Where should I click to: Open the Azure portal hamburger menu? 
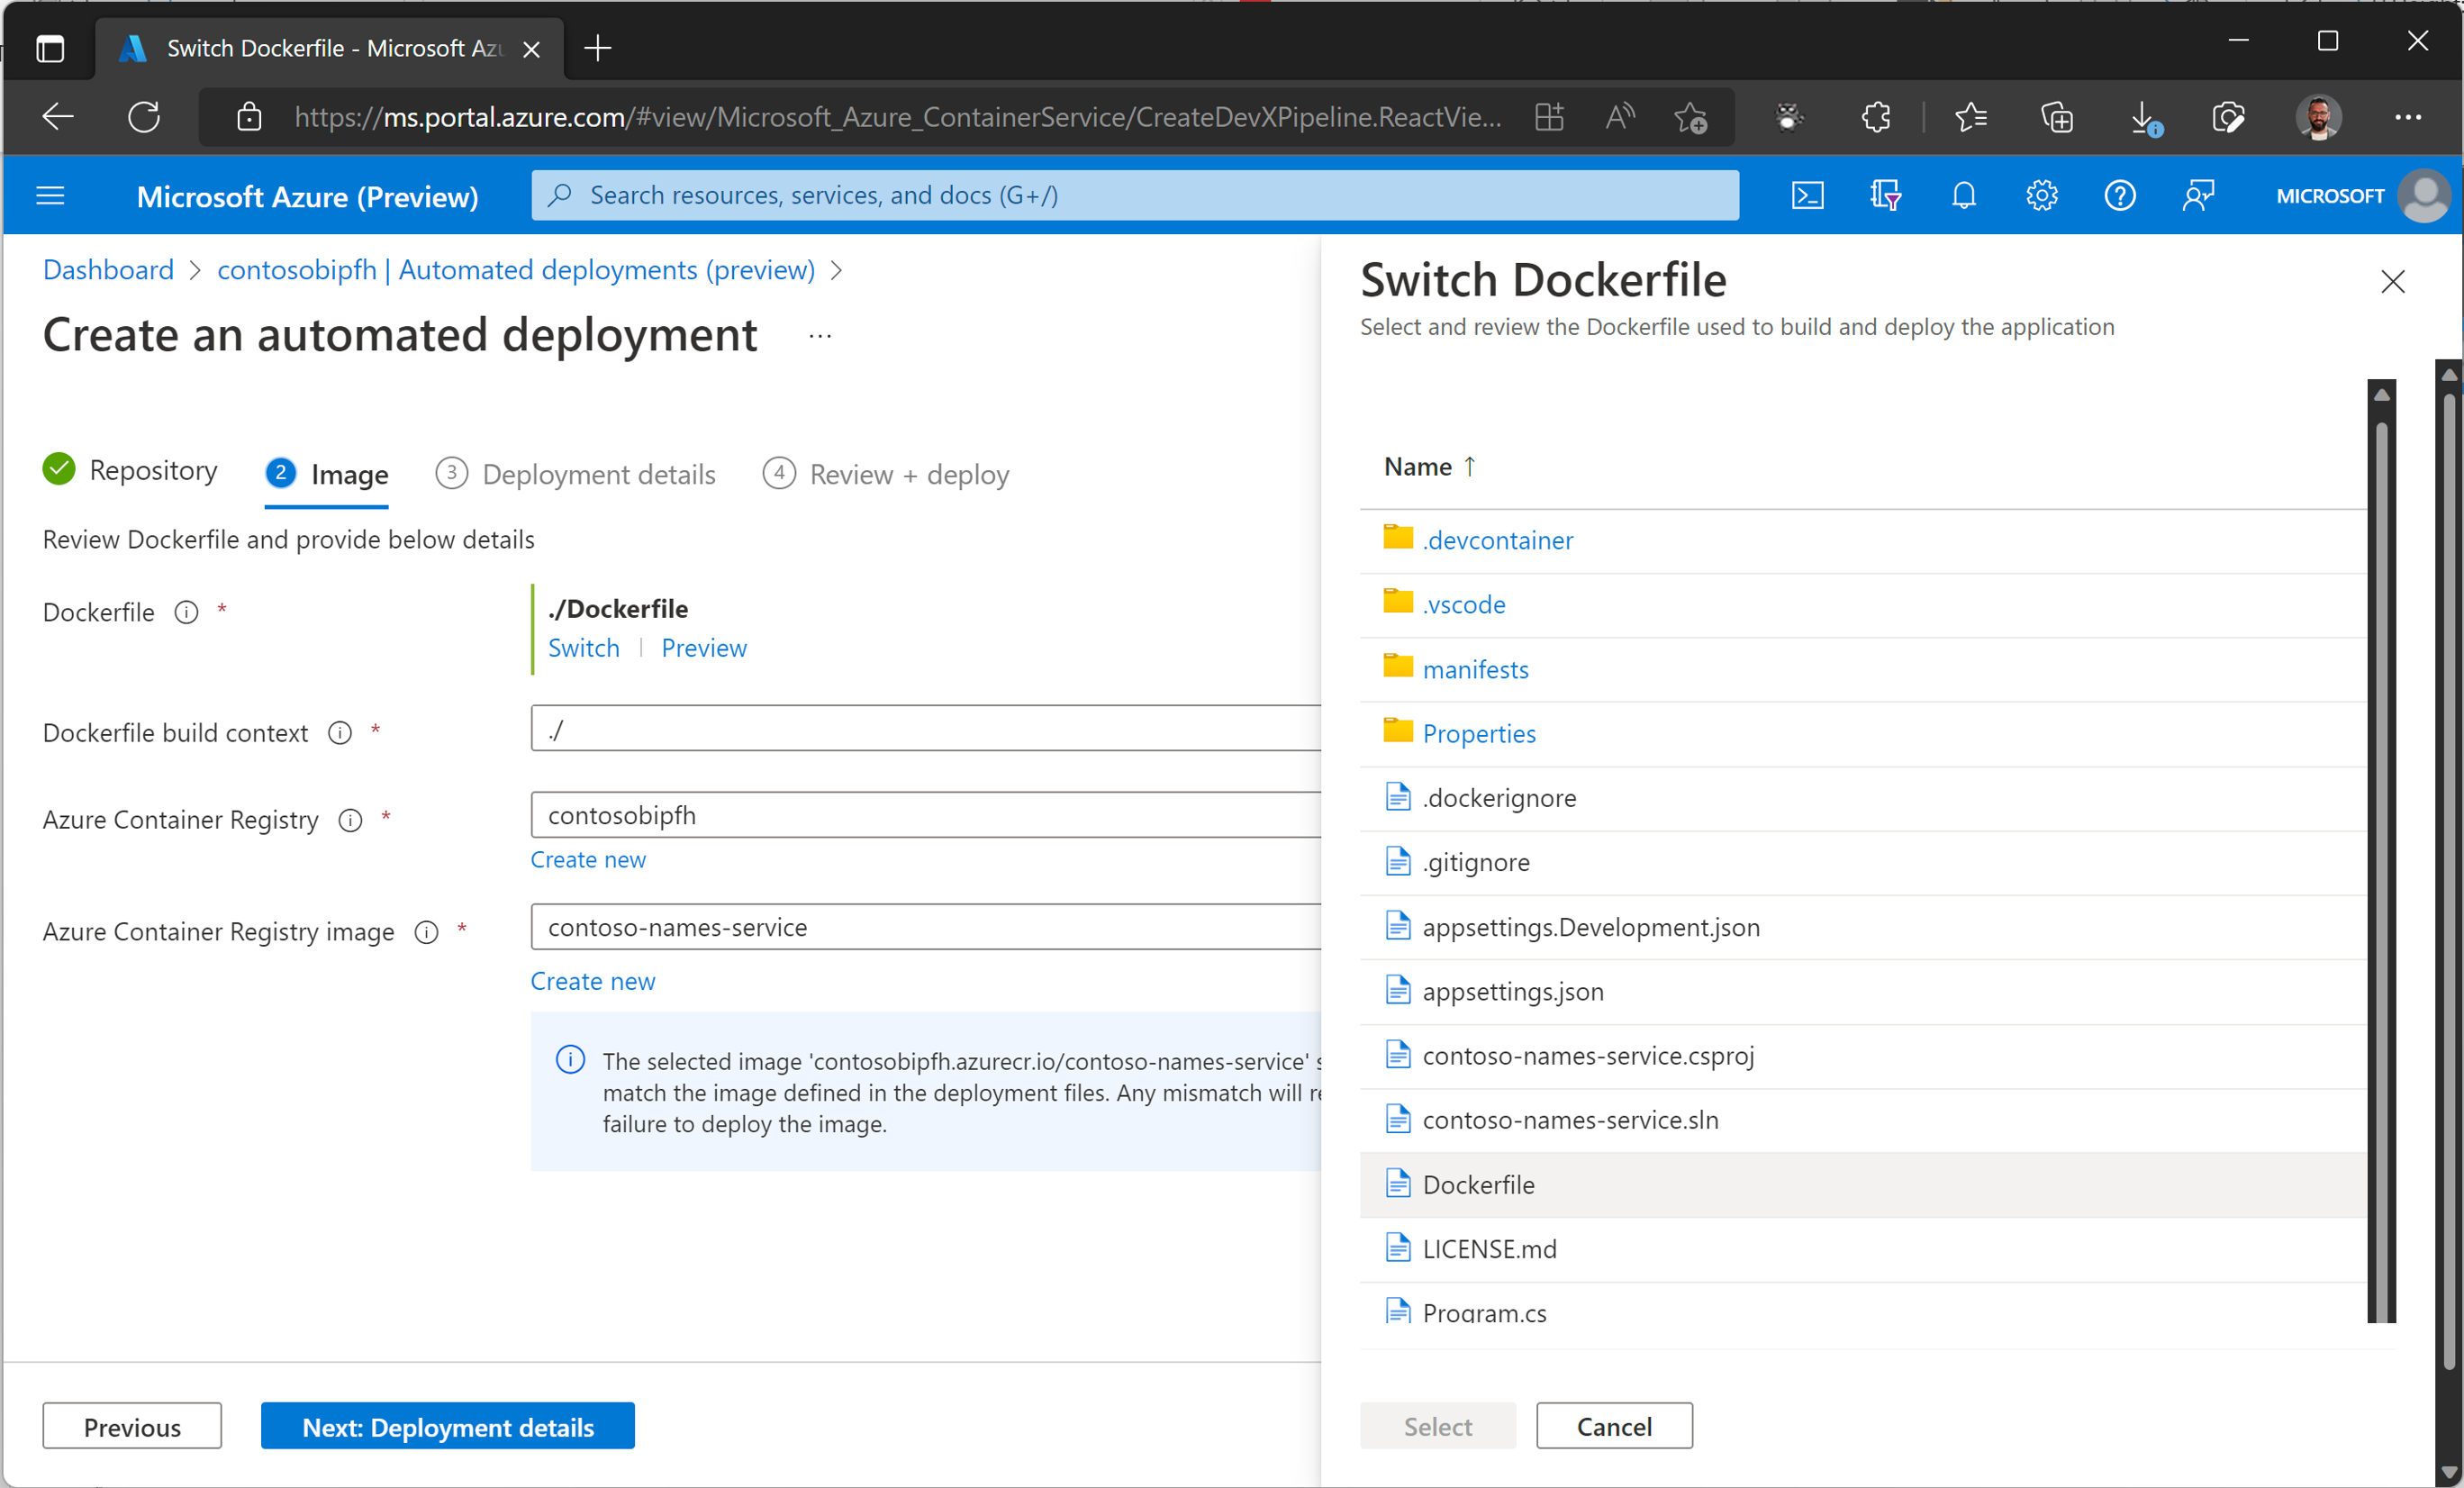pos(50,195)
